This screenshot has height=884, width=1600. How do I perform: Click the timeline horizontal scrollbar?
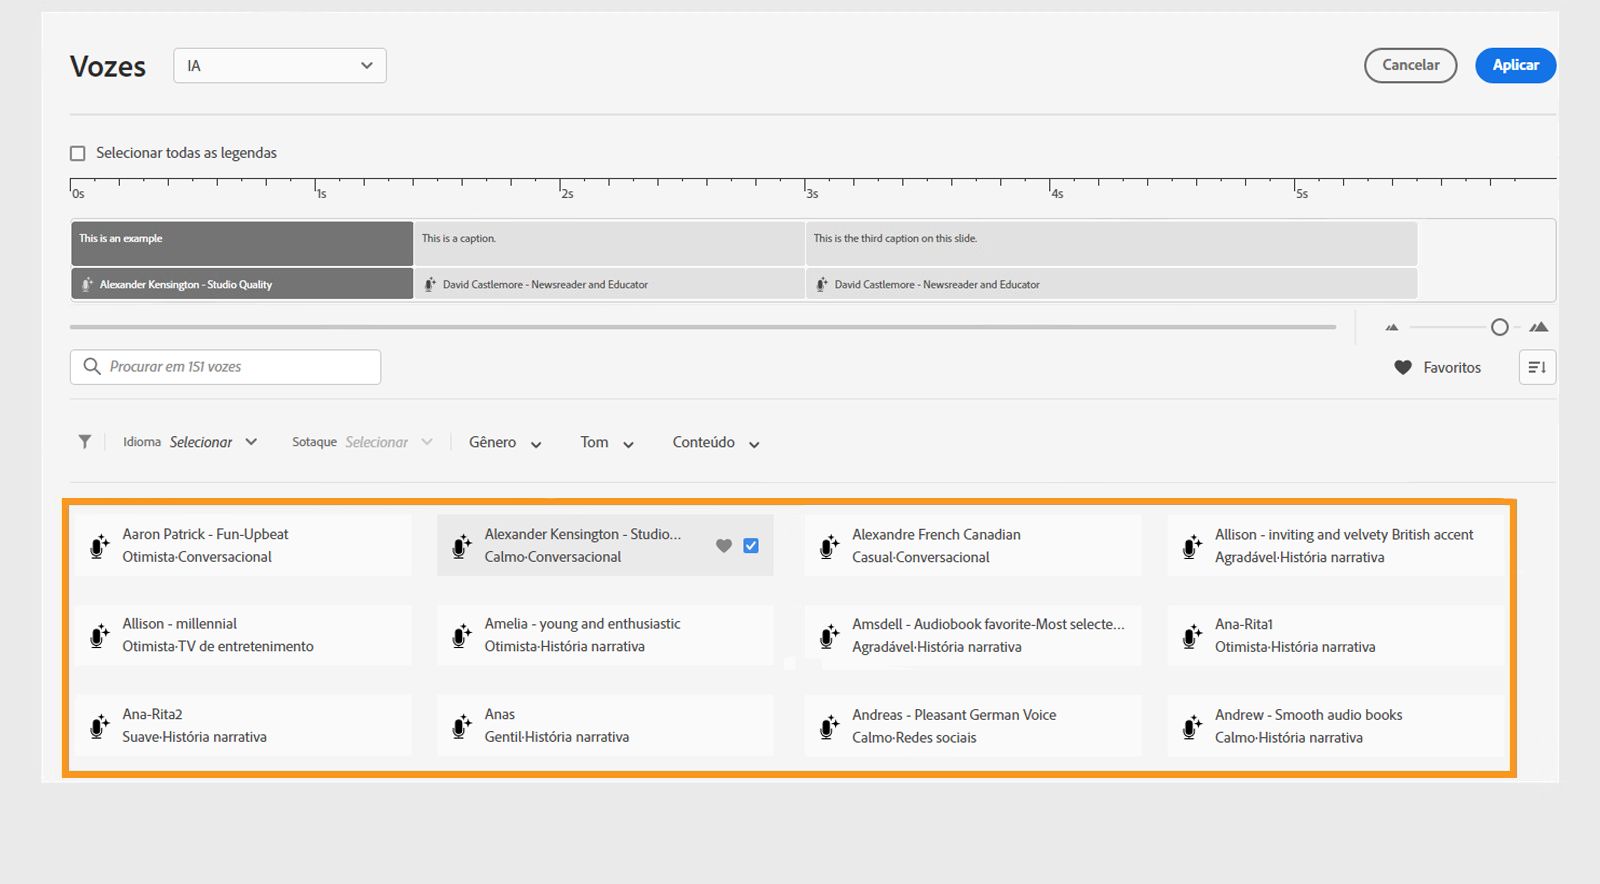[703, 327]
